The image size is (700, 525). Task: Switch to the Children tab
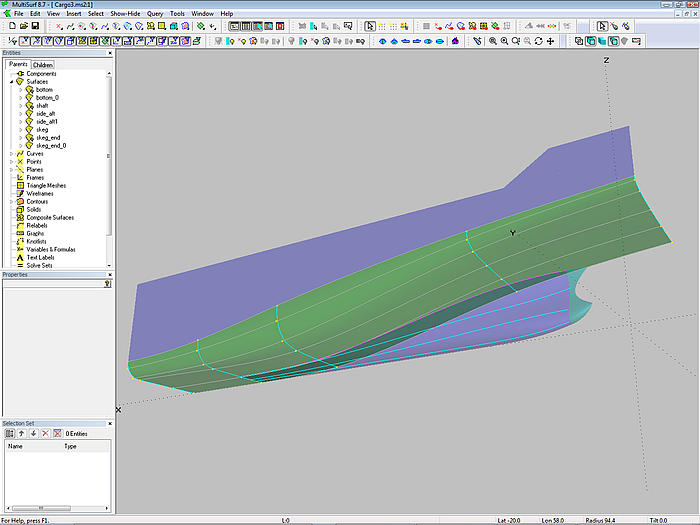point(44,64)
